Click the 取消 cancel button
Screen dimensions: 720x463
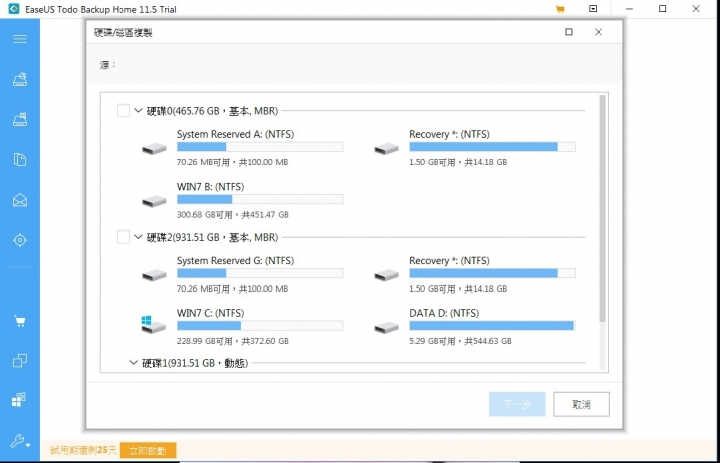581,404
